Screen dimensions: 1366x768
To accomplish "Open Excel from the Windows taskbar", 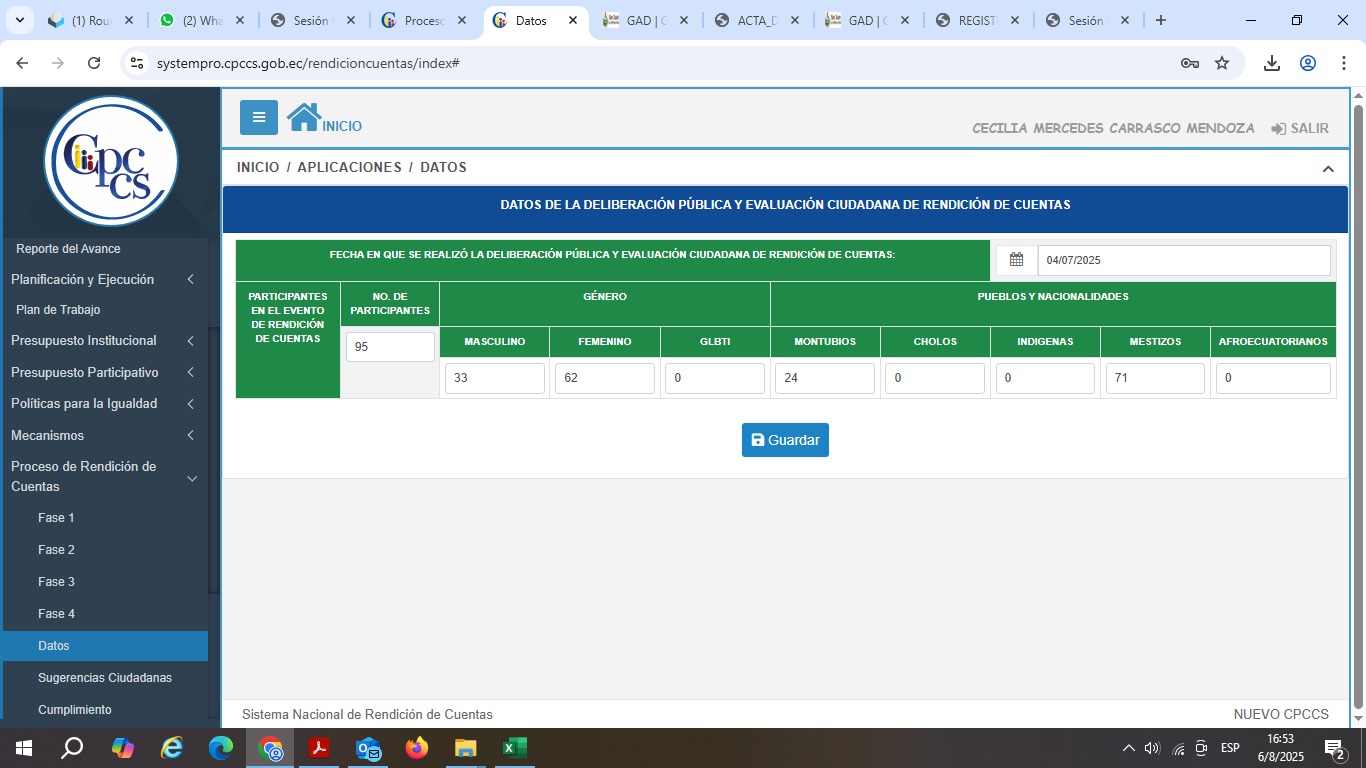I will click(x=514, y=748).
